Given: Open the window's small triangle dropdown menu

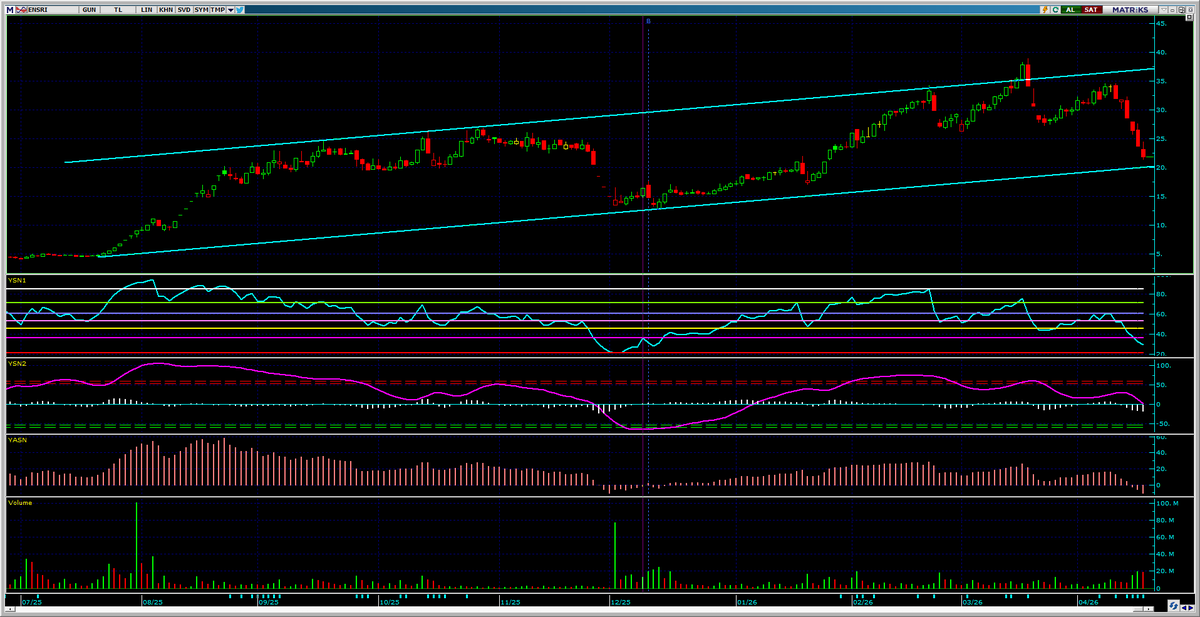Looking at the screenshot, I should 1164,10.
